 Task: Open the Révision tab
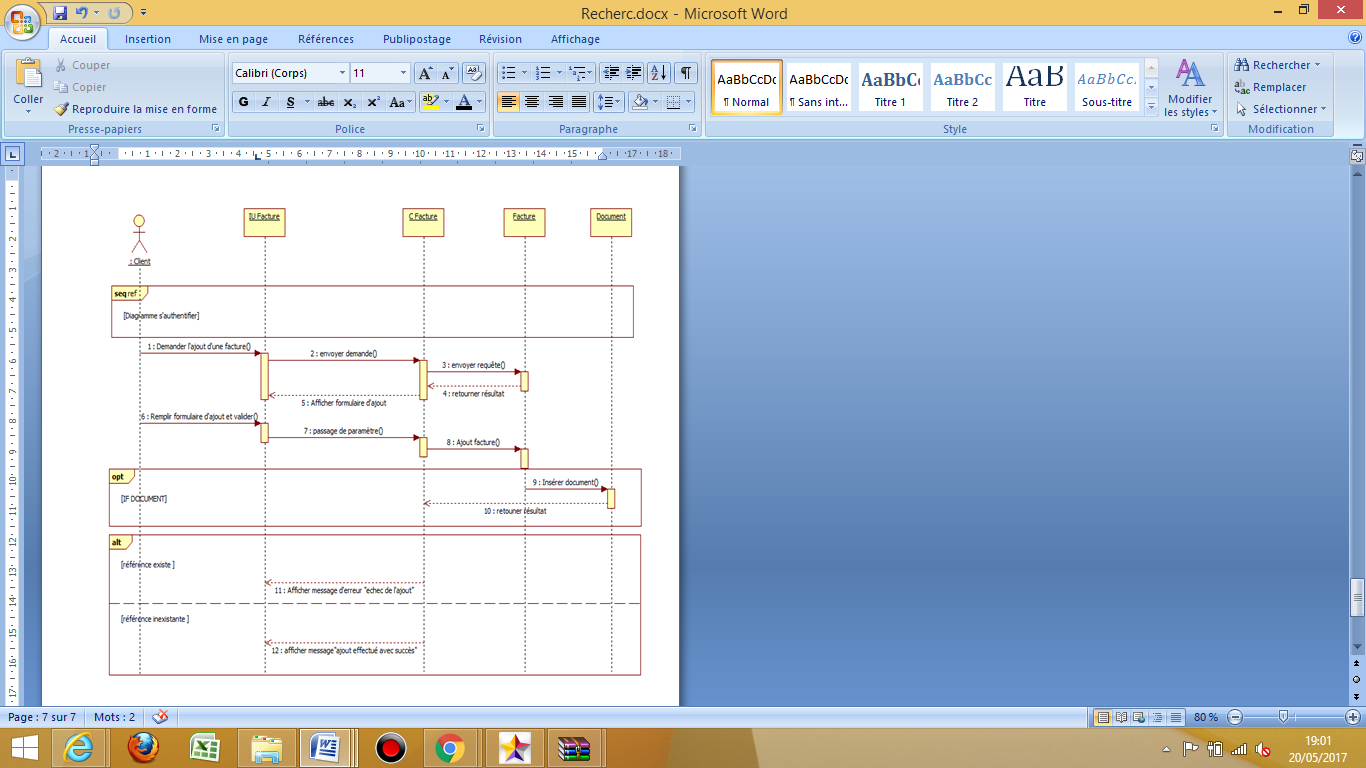(x=500, y=39)
